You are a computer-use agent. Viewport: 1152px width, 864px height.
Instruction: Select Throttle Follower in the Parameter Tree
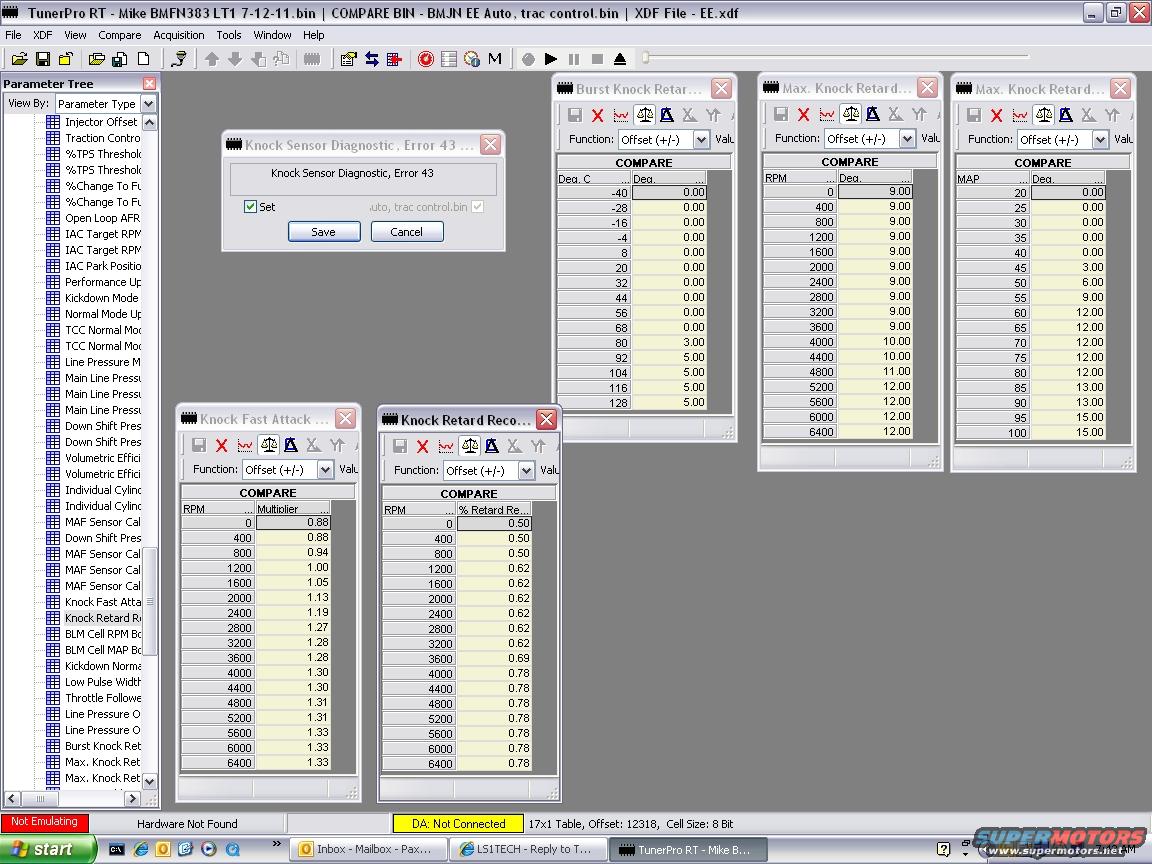[103, 698]
